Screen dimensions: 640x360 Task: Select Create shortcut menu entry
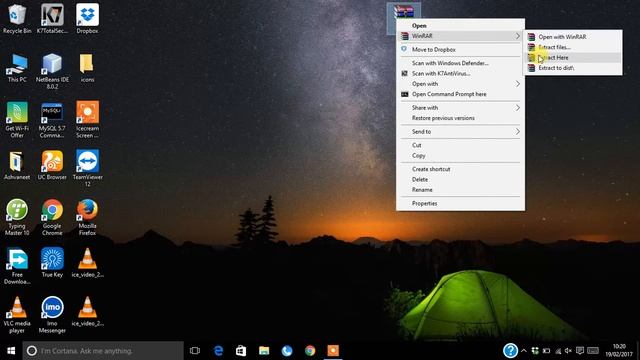[460, 169]
